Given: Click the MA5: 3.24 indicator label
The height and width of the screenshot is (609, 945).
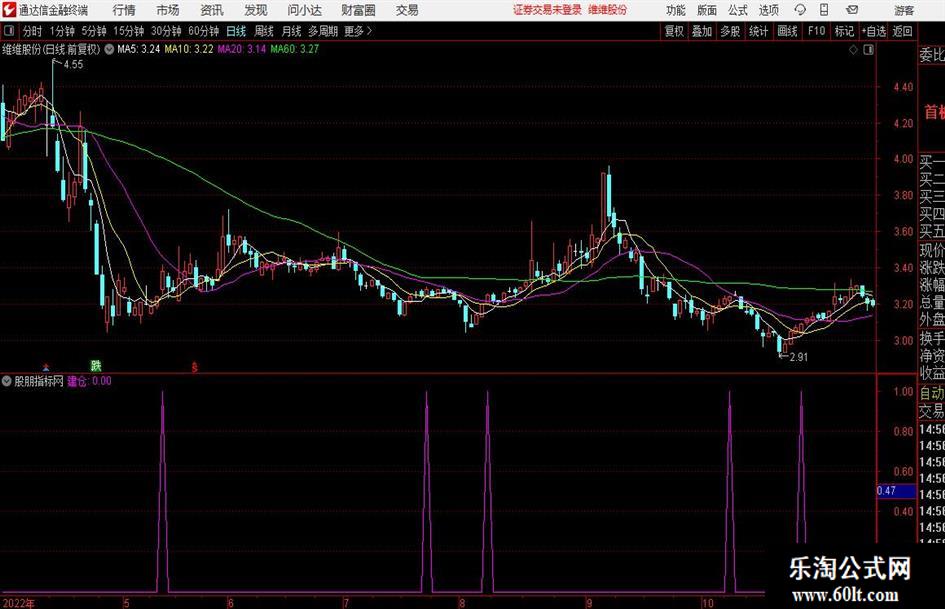Looking at the screenshot, I should click(139, 49).
